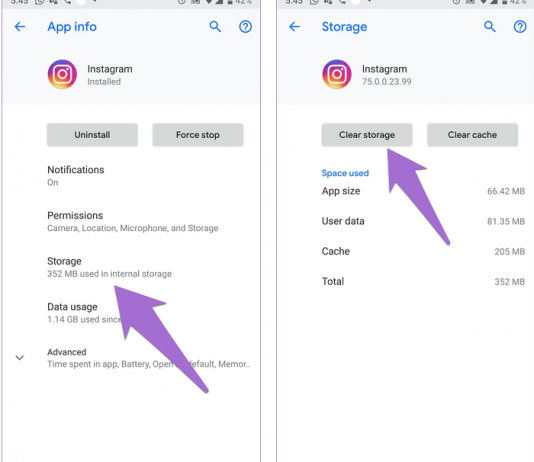Image resolution: width=534 pixels, height=462 pixels.
Task: Tap the Instagram icon in App info
Action: (62, 74)
